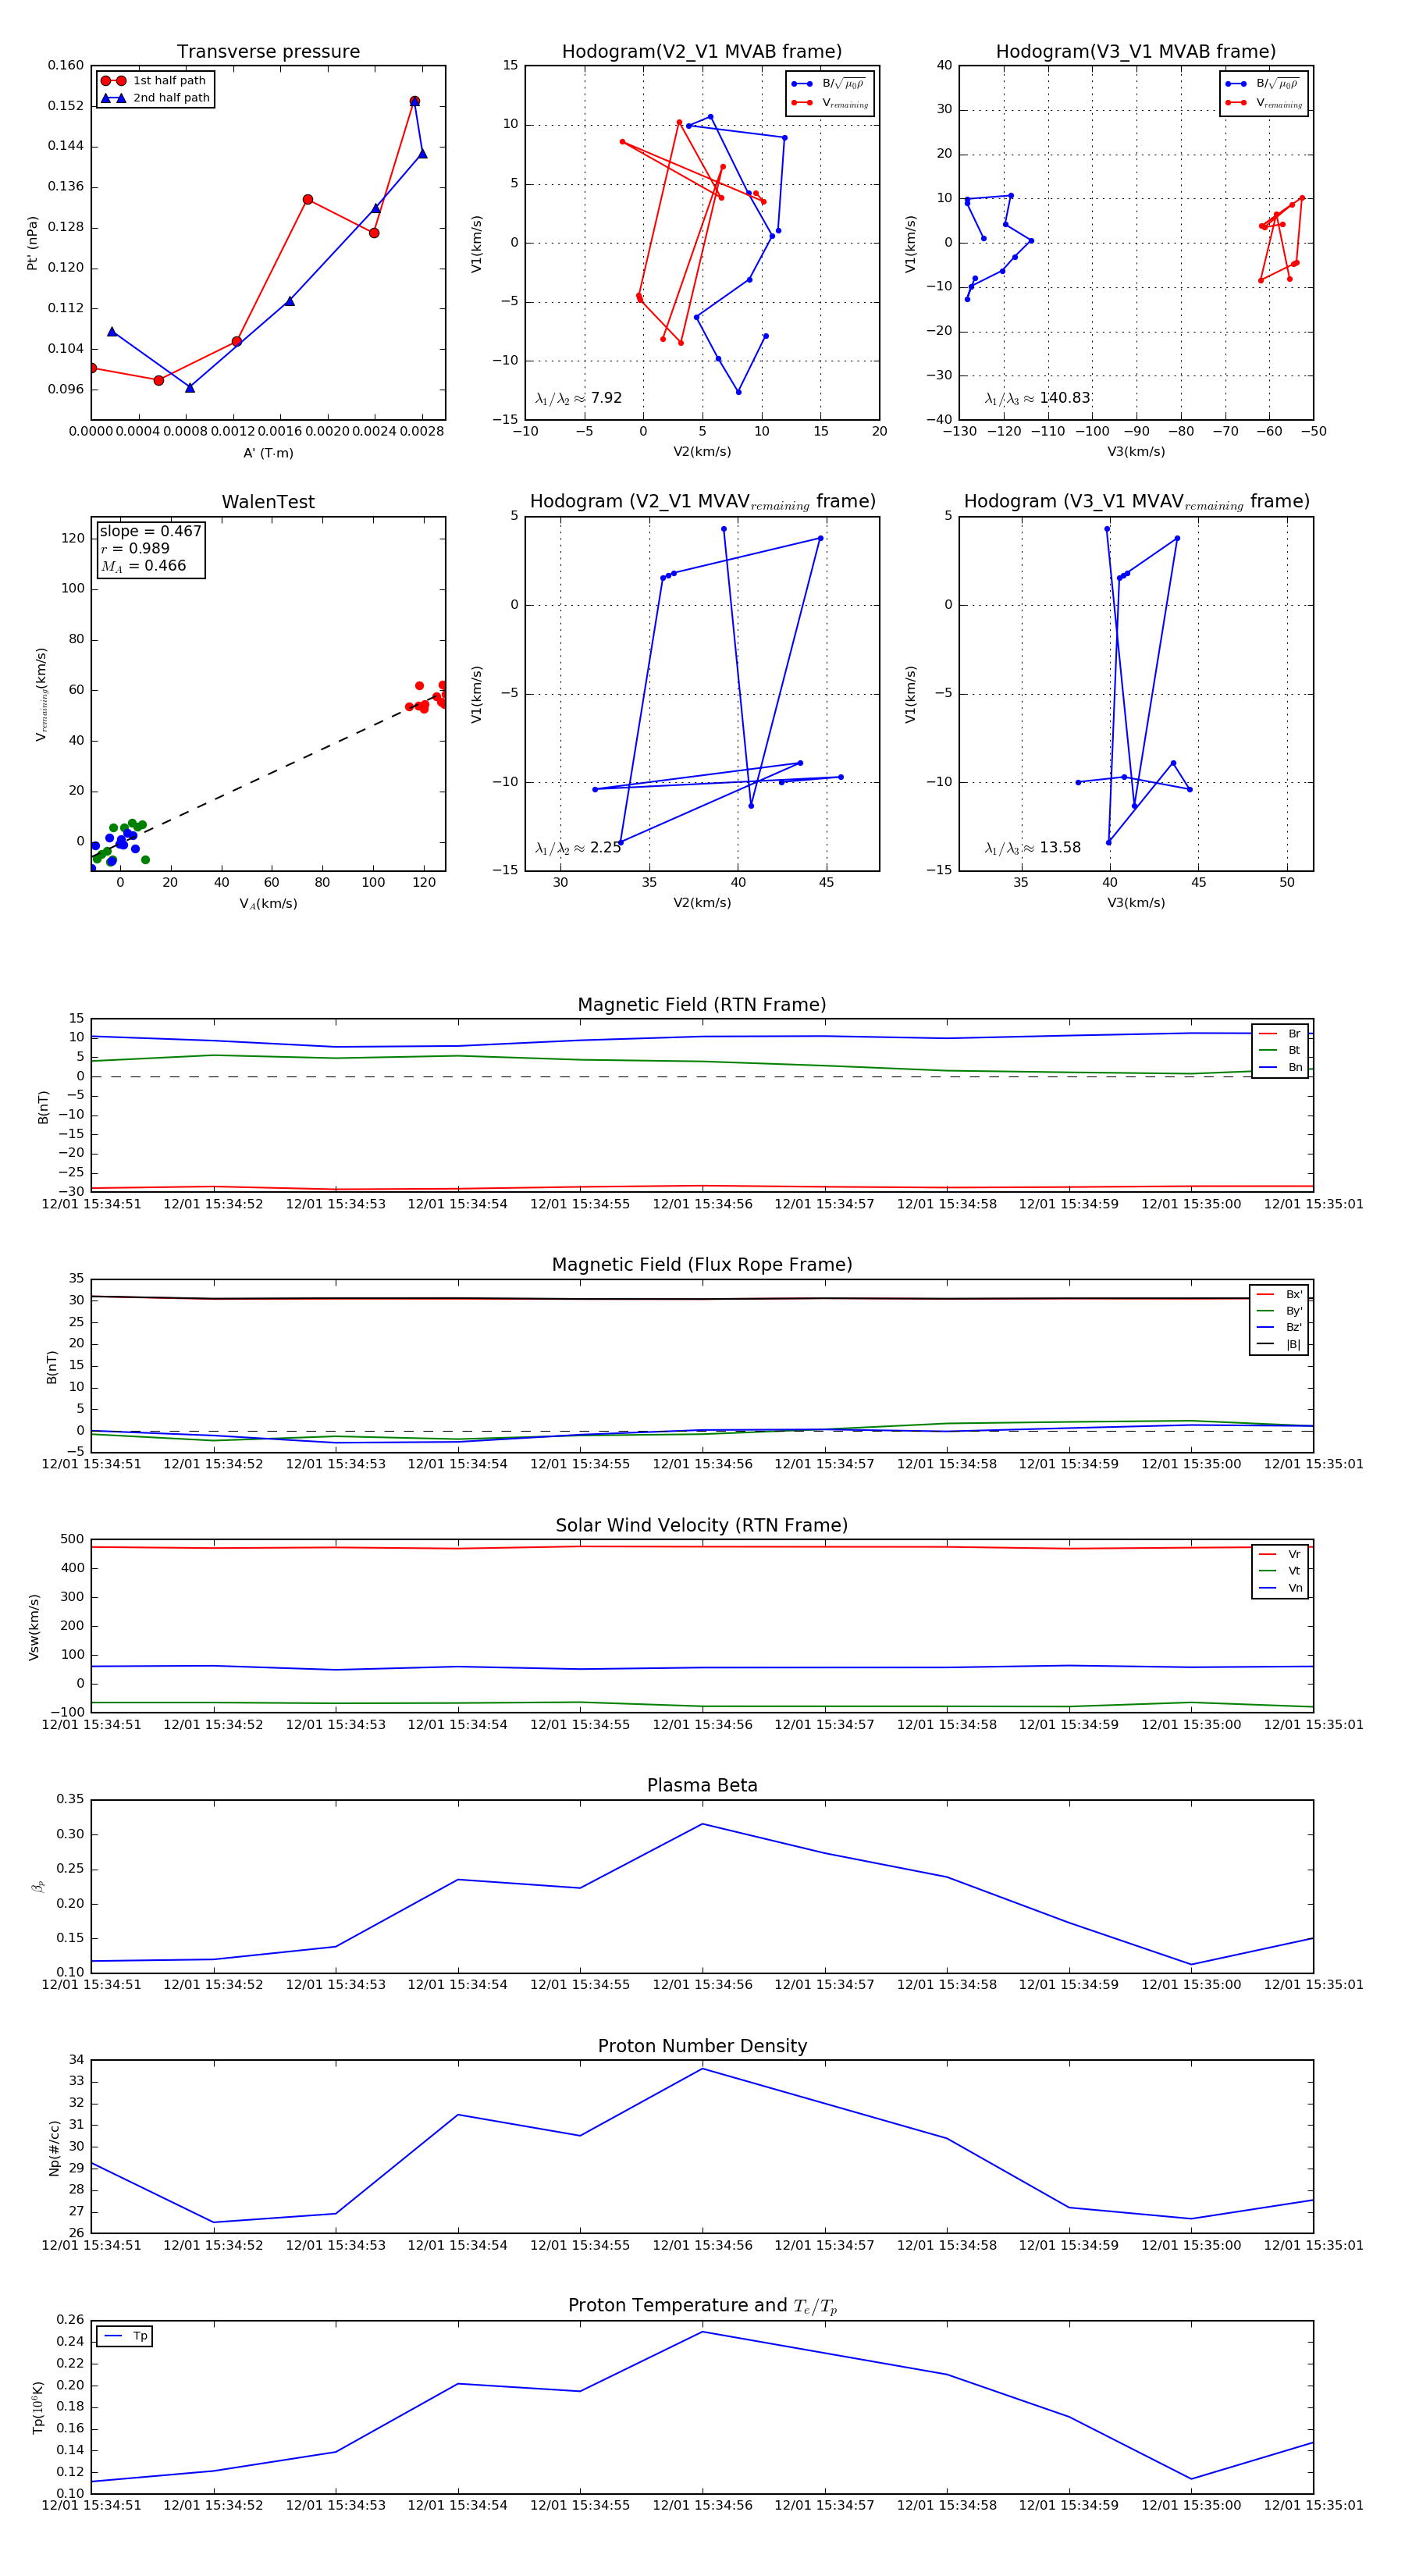Click the Vsw(km/s) y-axis label
The image size is (1405, 2576).
tap(33, 1627)
